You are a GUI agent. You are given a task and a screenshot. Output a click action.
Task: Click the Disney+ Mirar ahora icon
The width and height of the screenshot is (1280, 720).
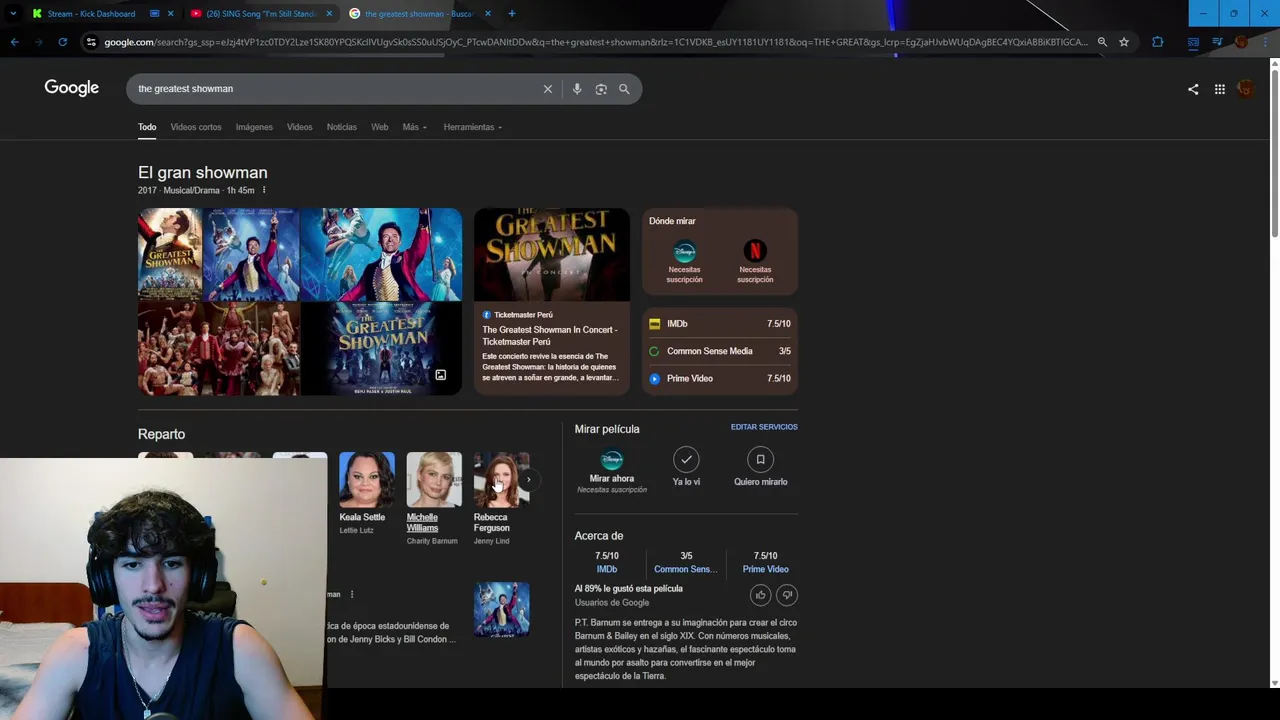(x=612, y=460)
